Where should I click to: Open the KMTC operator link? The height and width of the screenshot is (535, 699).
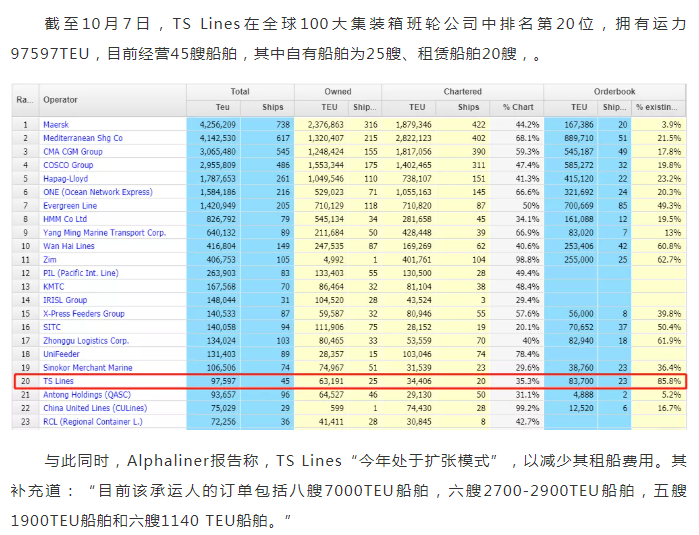coord(53,287)
